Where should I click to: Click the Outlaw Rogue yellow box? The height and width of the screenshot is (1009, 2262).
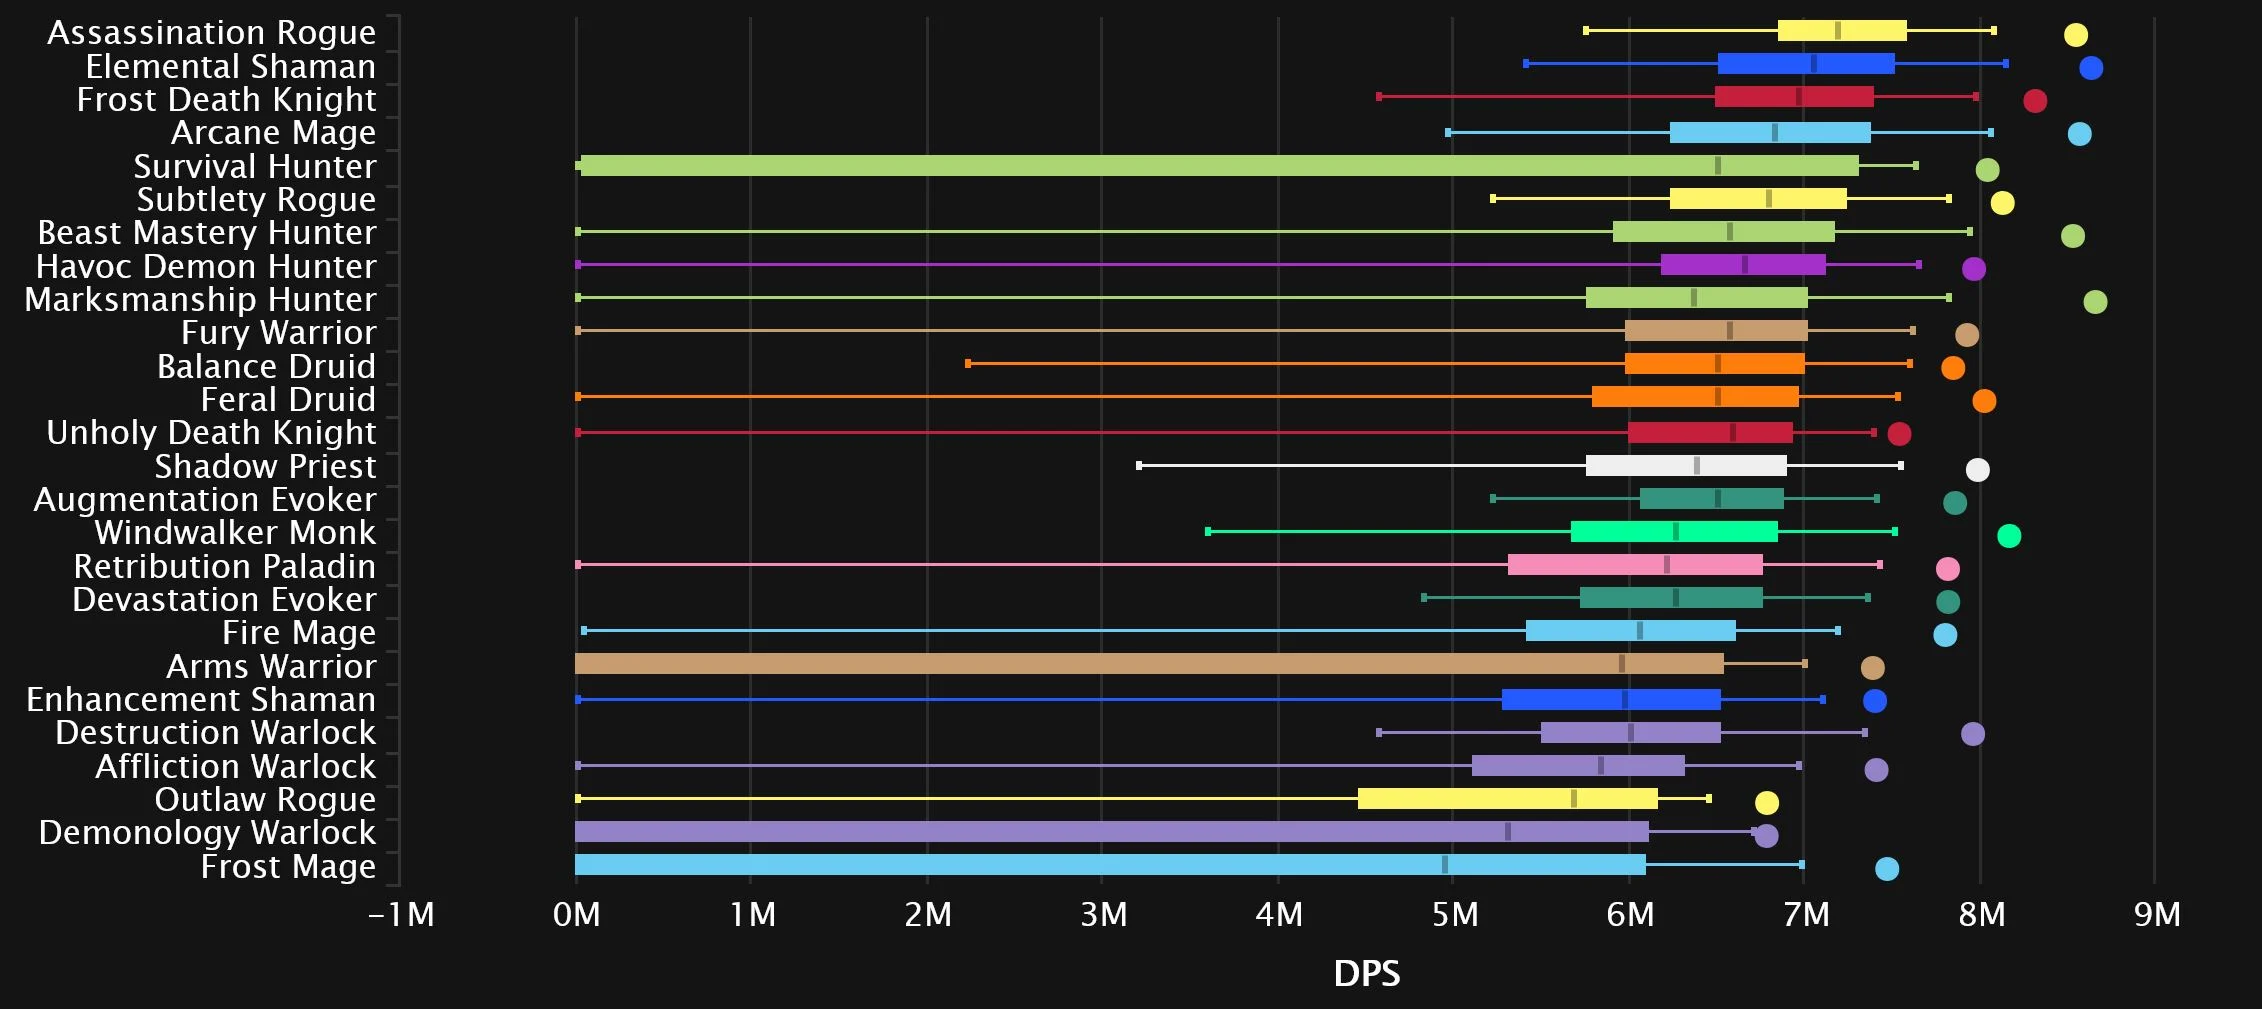point(1507,799)
